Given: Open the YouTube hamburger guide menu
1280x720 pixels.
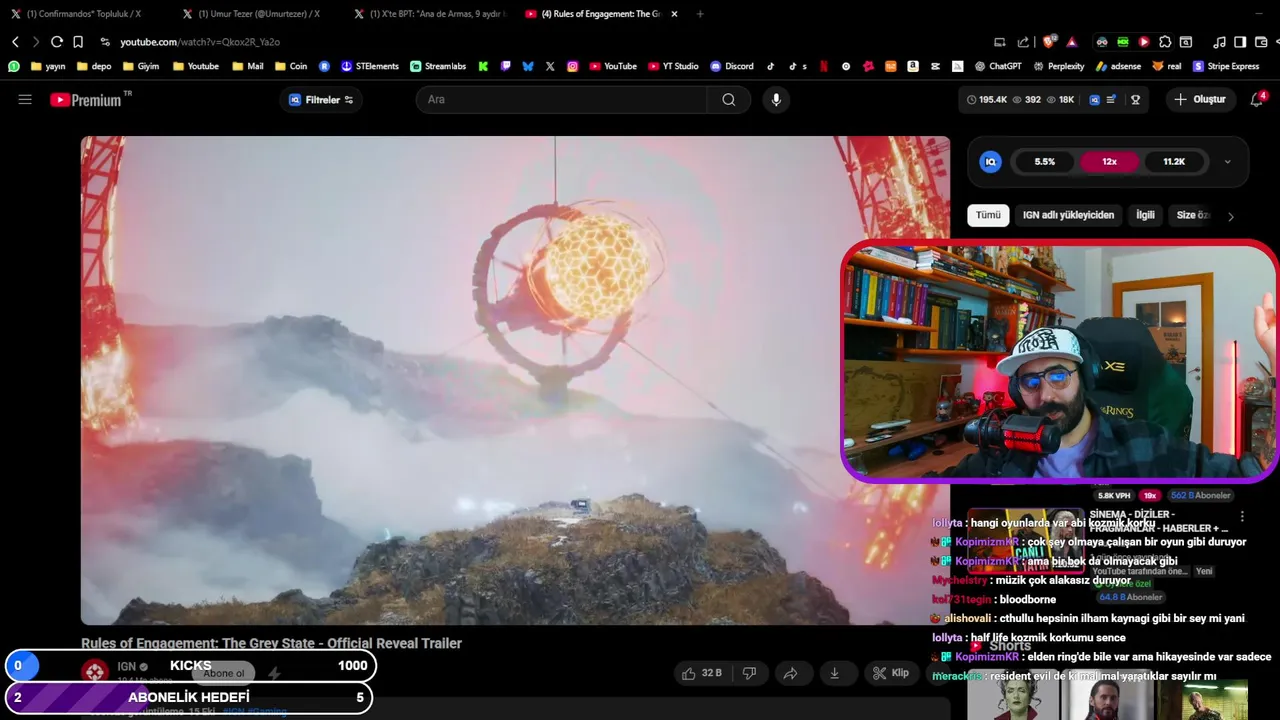Looking at the screenshot, I should point(25,99).
